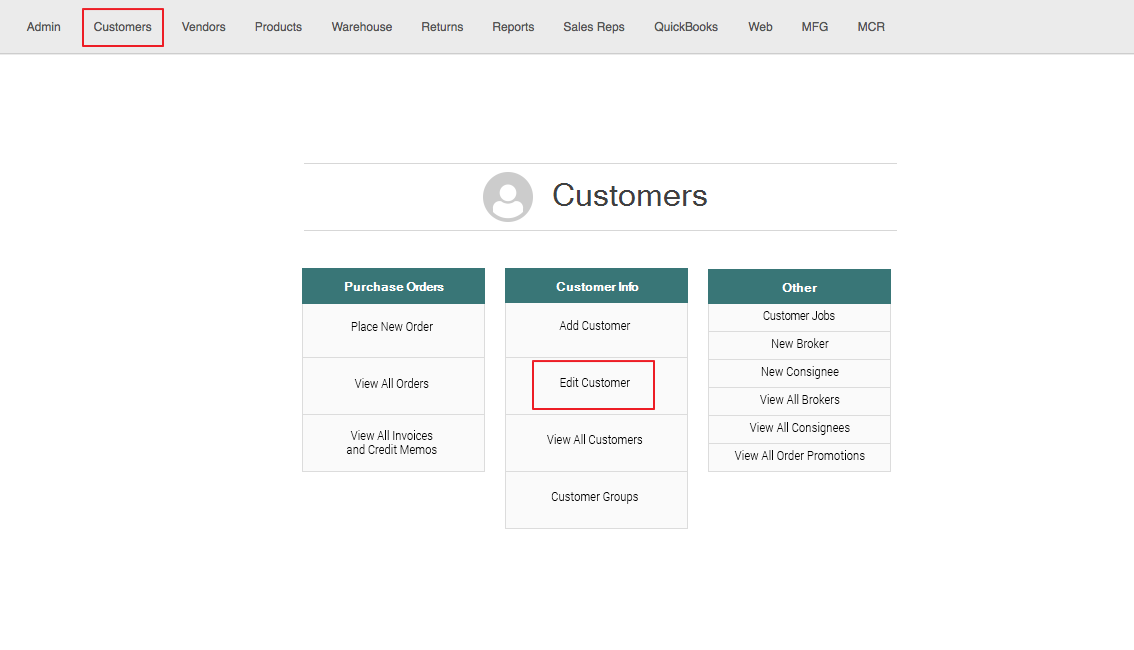The width and height of the screenshot is (1134, 650).
Task: View All Order Promotions
Action: pos(799,456)
